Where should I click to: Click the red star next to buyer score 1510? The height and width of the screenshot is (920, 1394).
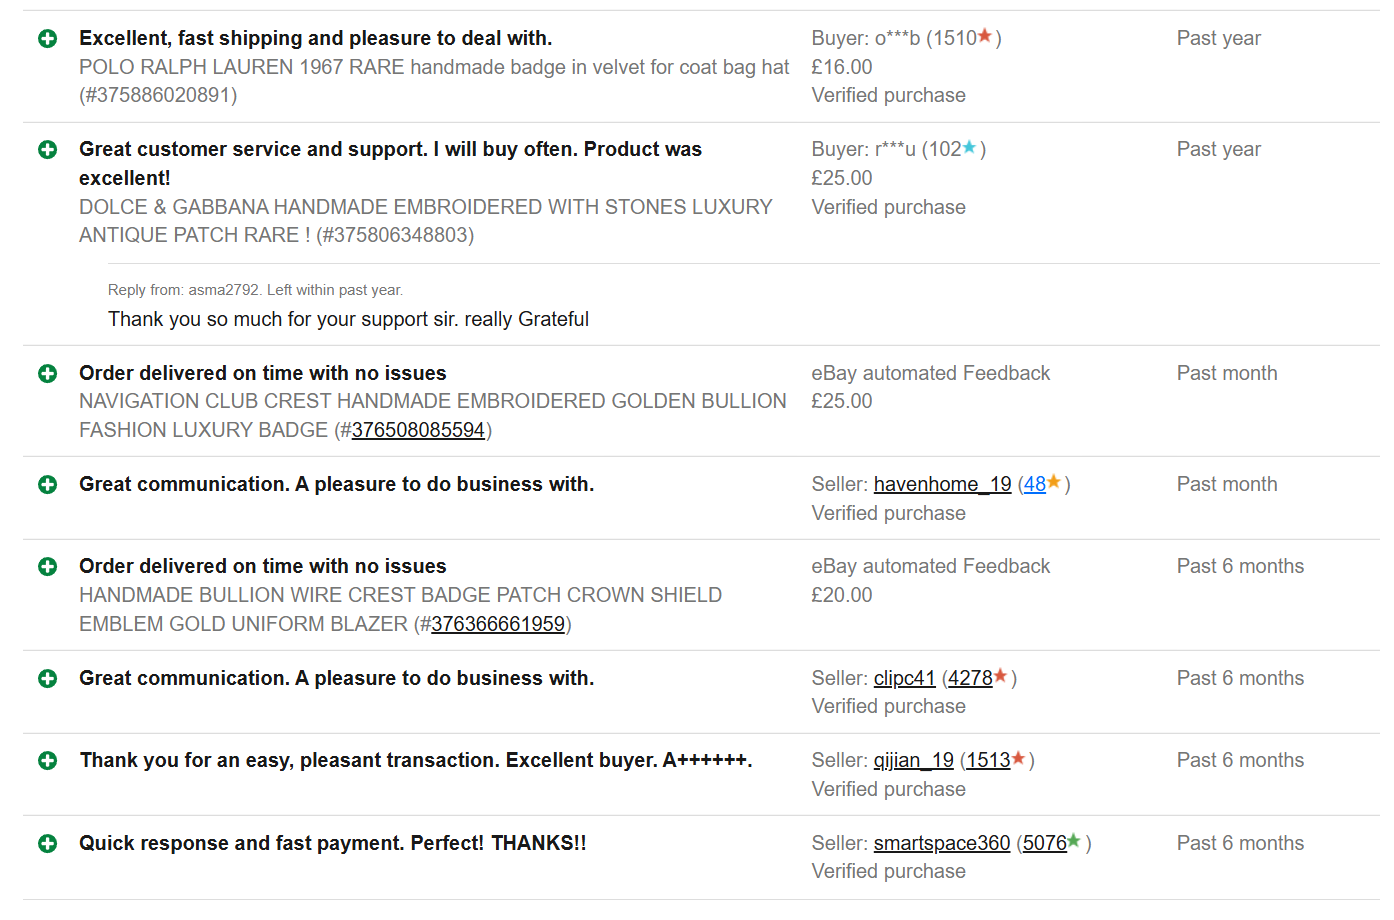[x=985, y=36]
